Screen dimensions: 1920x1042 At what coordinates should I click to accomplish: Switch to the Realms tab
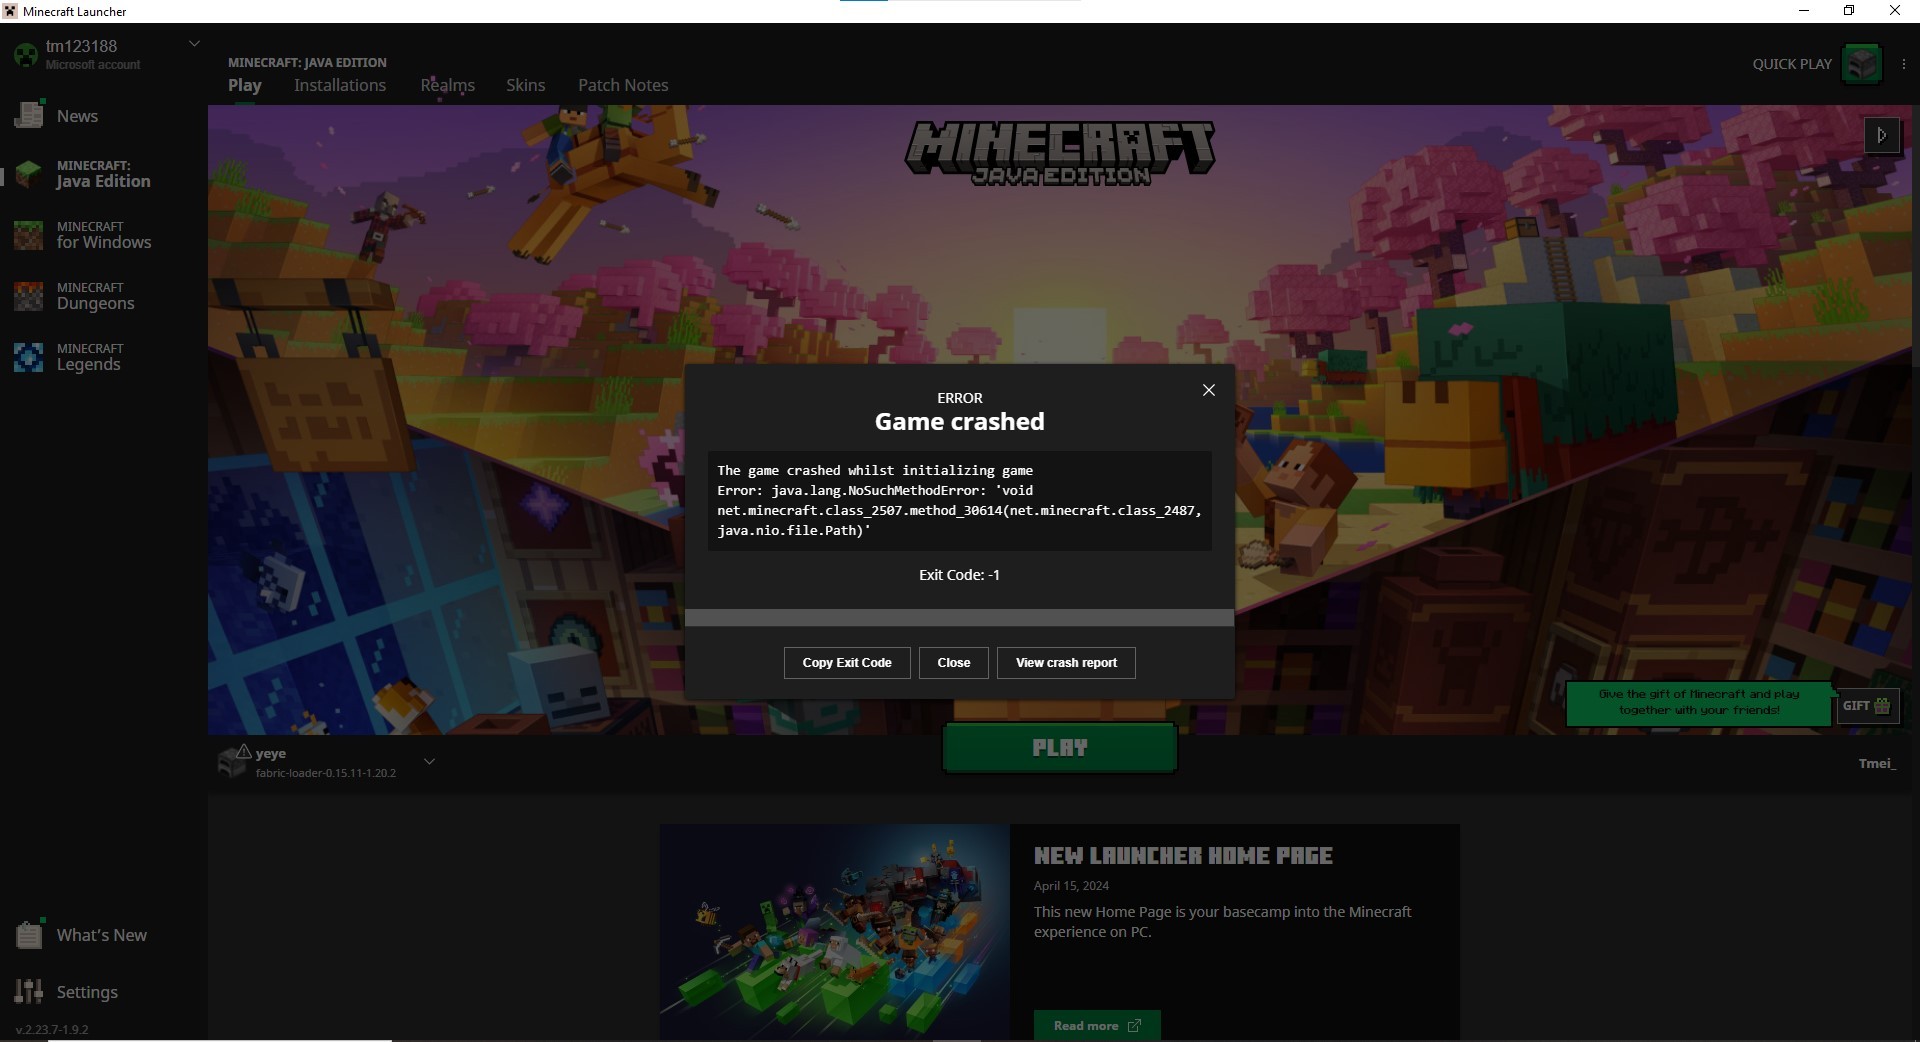pos(448,86)
